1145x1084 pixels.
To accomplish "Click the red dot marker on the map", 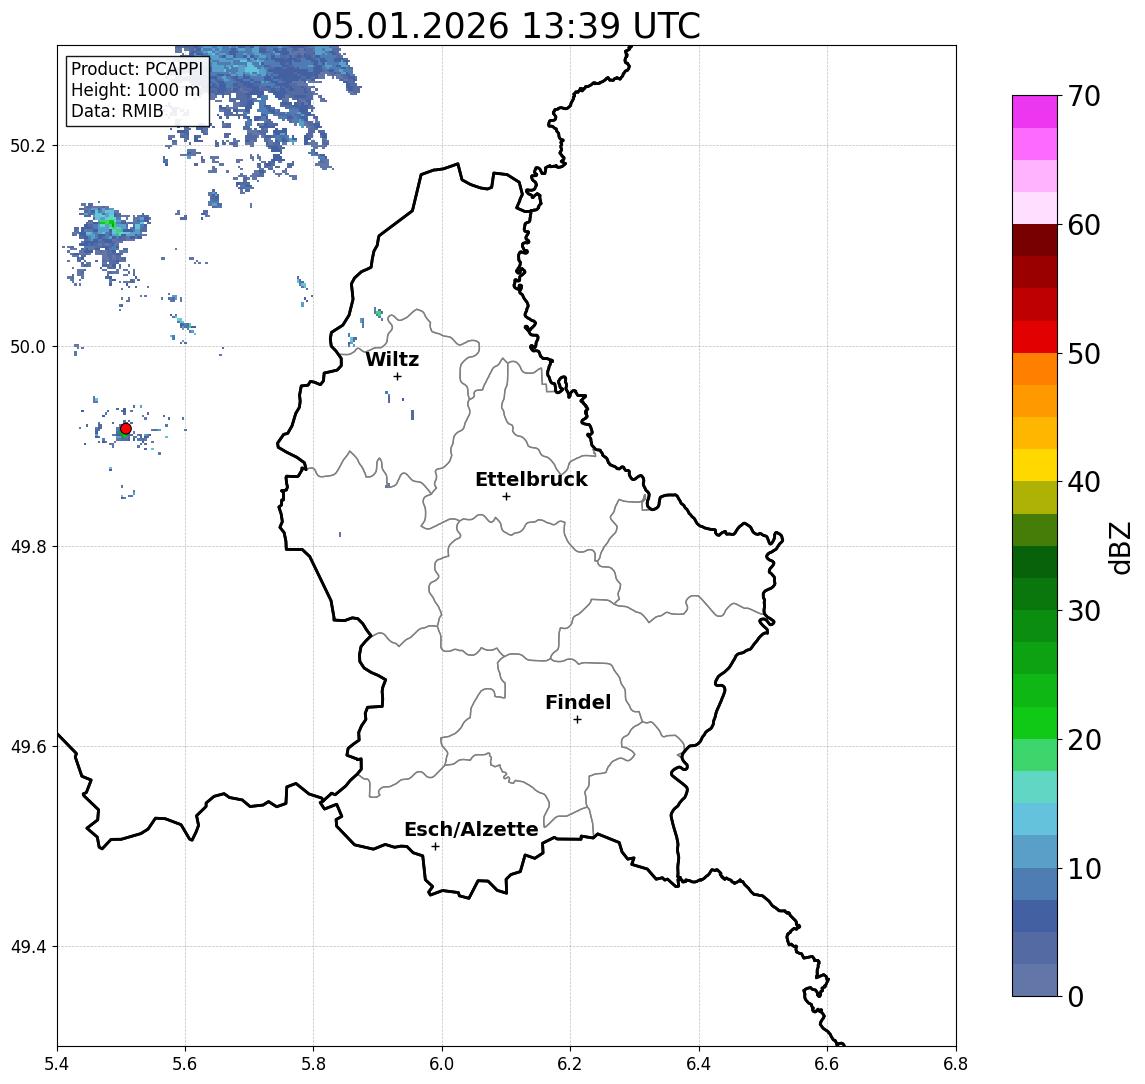I will [126, 429].
